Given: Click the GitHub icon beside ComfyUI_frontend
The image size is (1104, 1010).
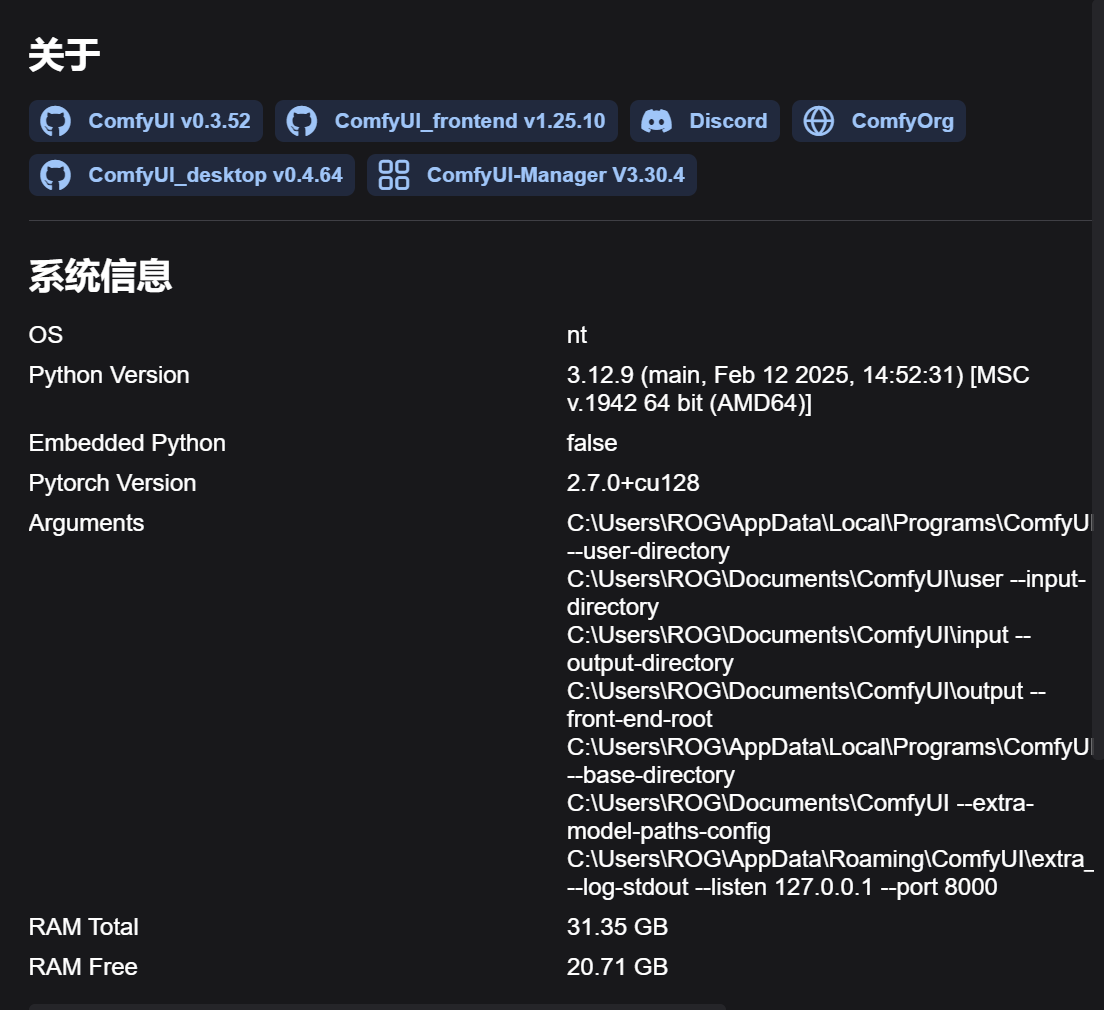Looking at the screenshot, I should [302, 121].
